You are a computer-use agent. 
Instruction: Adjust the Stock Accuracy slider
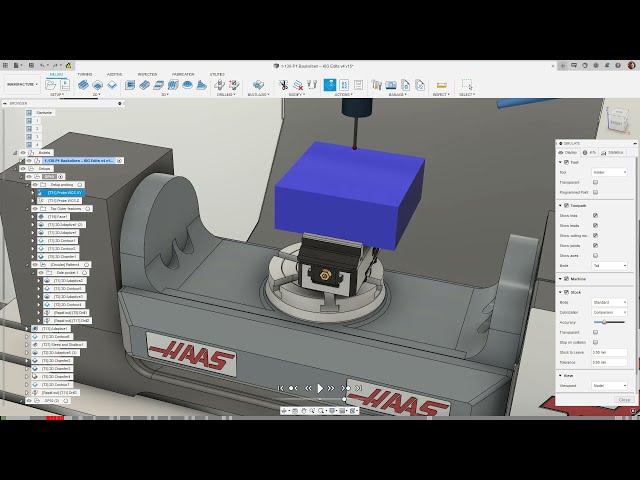pos(608,322)
